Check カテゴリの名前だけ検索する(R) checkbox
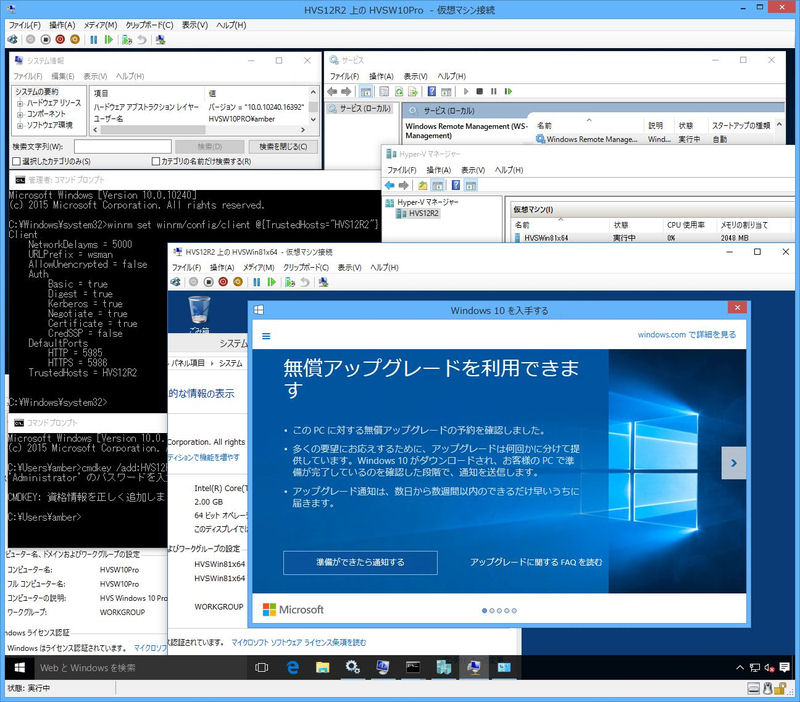800x702 pixels. click(x=156, y=161)
